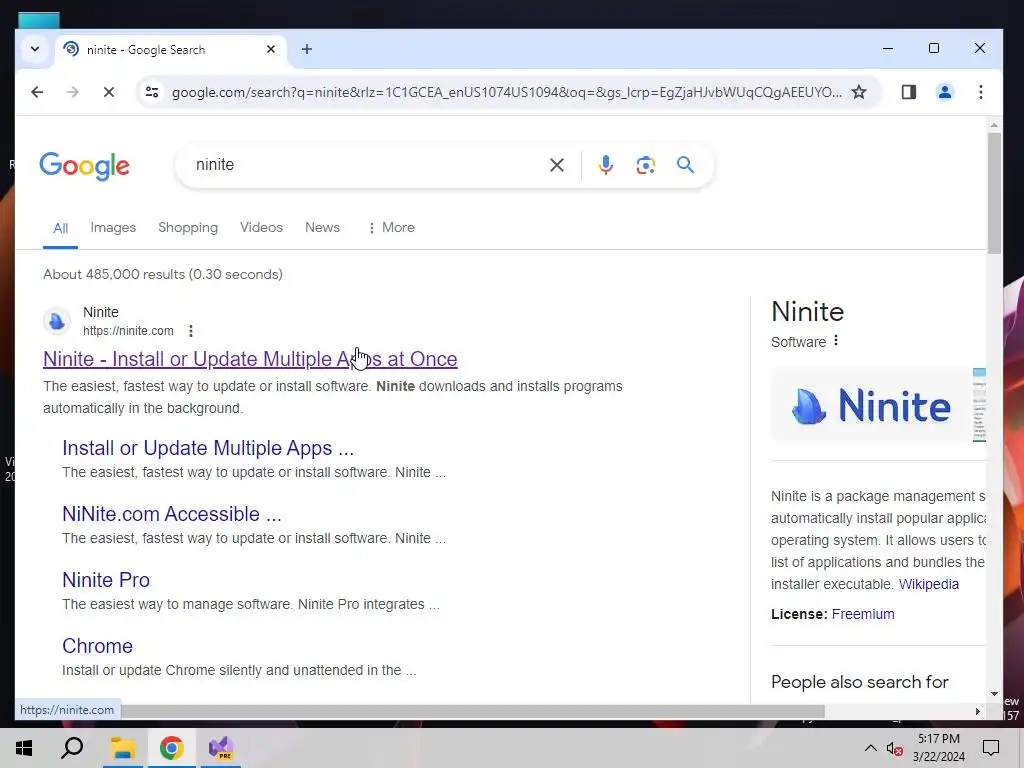Open the Wikipedia link
The height and width of the screenshot is (768, 1024).
(x=929, y=584)
